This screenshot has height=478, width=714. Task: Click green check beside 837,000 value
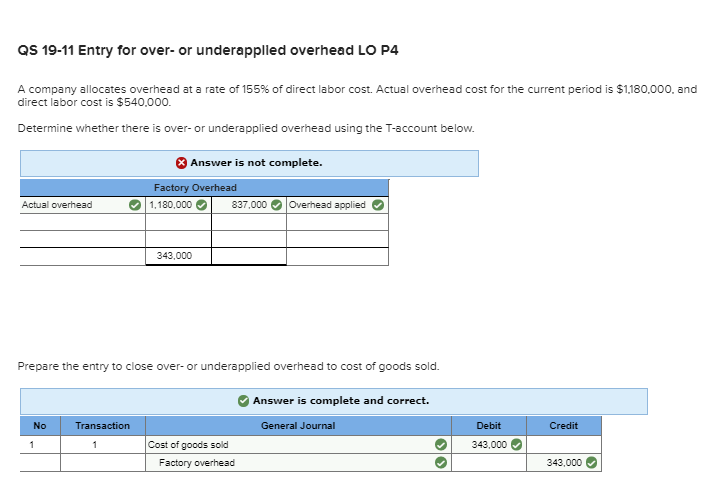pos(276,205)
